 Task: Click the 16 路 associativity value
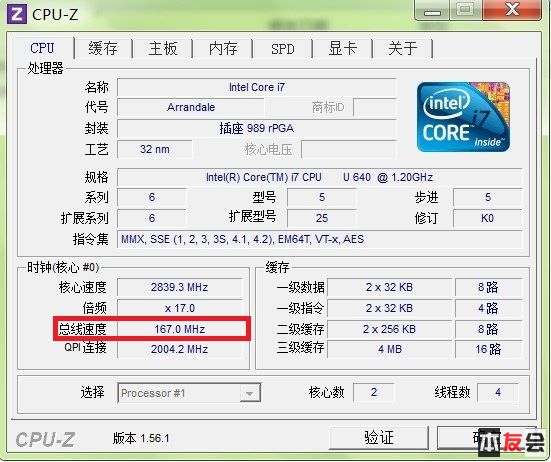488,349
